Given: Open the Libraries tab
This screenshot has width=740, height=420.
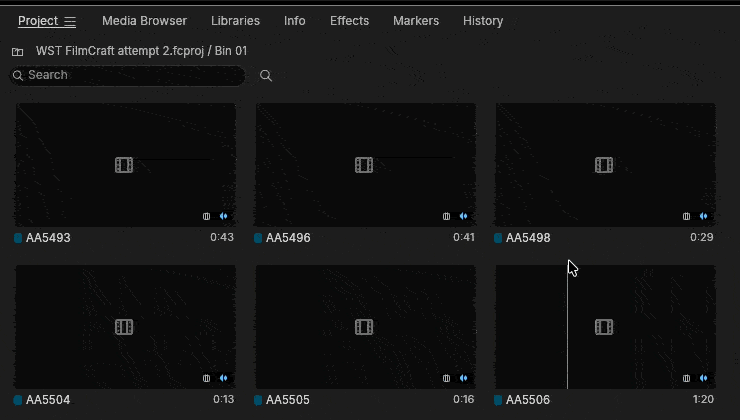Looking at the screenshot, I should pyautogui.click(x=235, y=21).
